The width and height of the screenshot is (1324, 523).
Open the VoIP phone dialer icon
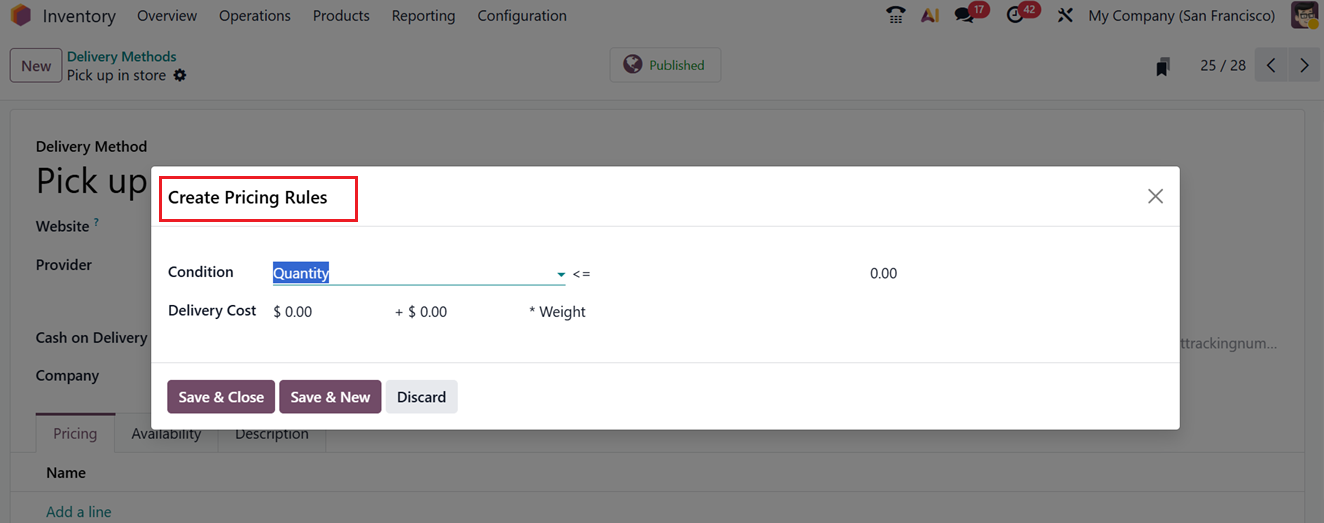click(895, 16)
